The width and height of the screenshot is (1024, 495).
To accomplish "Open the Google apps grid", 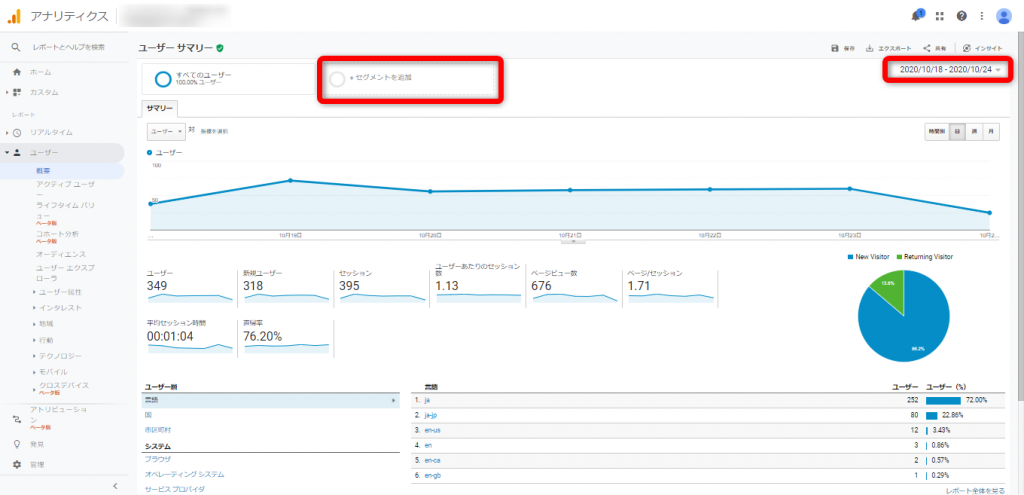I will click(940, 16).
